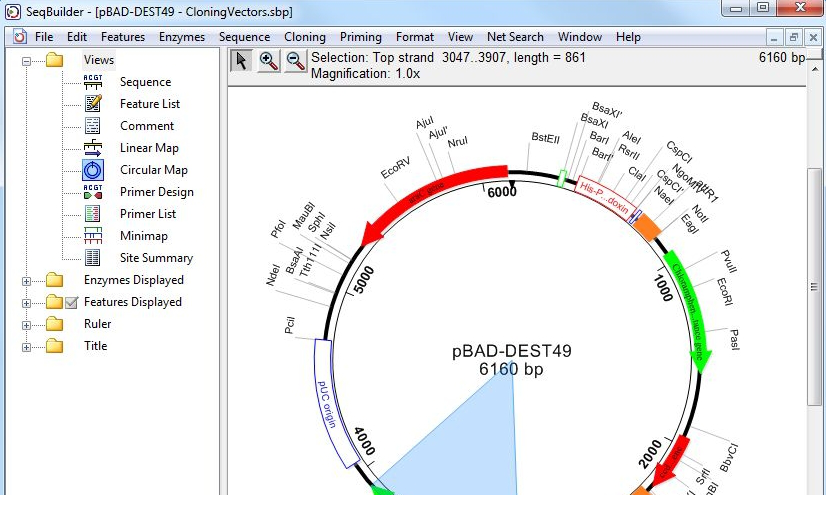Select the arrow pointer tool

(241, 61)
